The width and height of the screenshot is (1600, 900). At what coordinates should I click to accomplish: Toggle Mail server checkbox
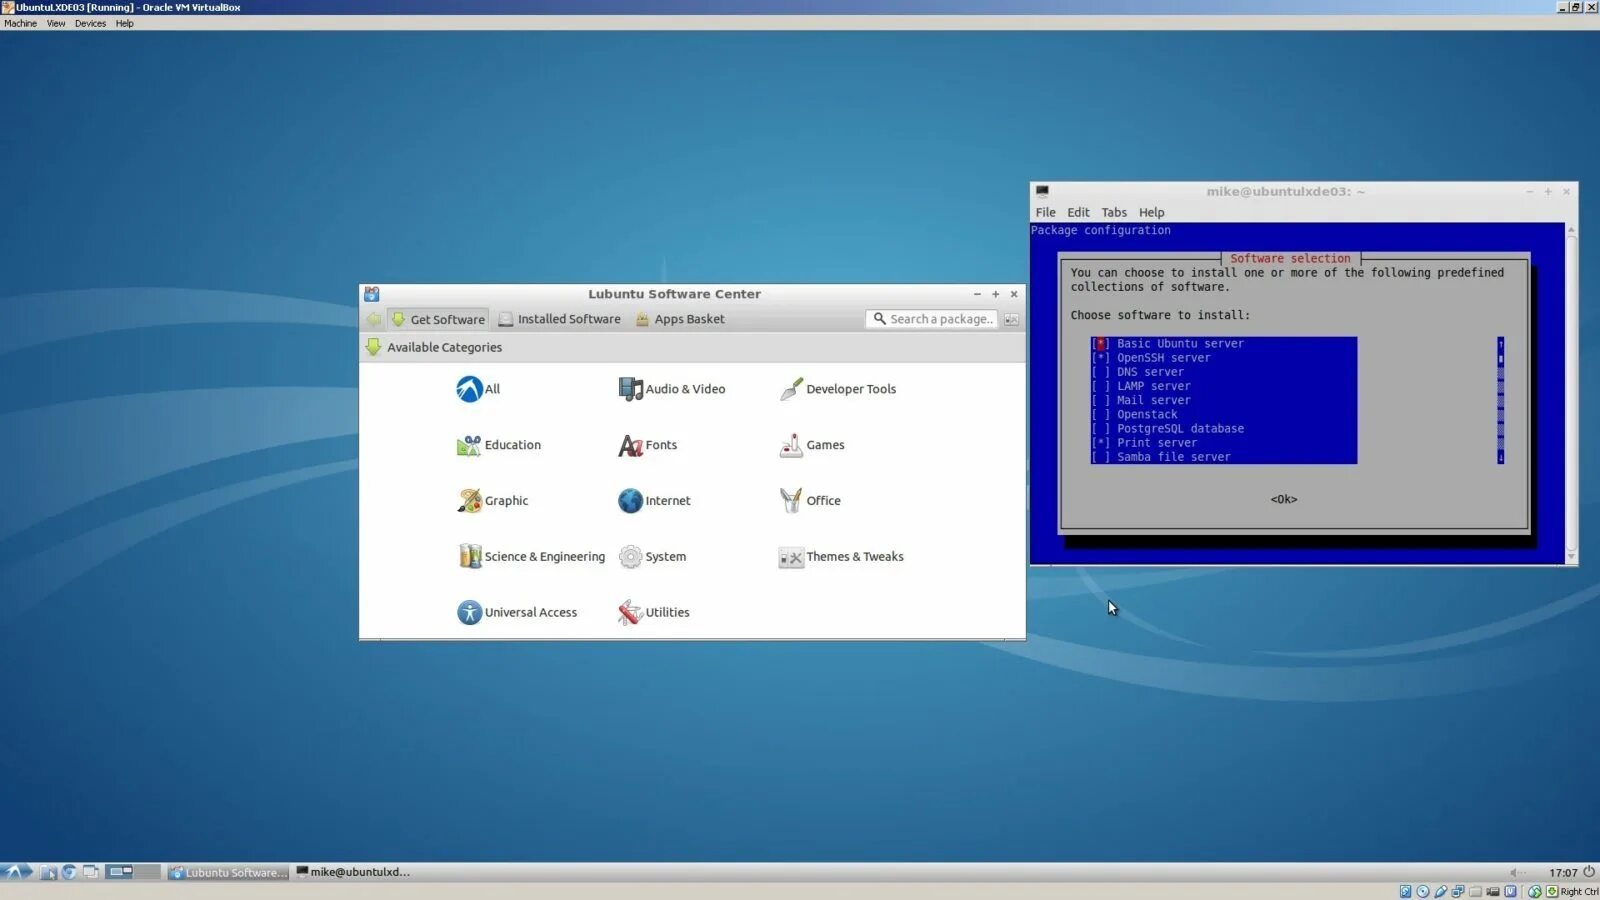coord(1101,400)
